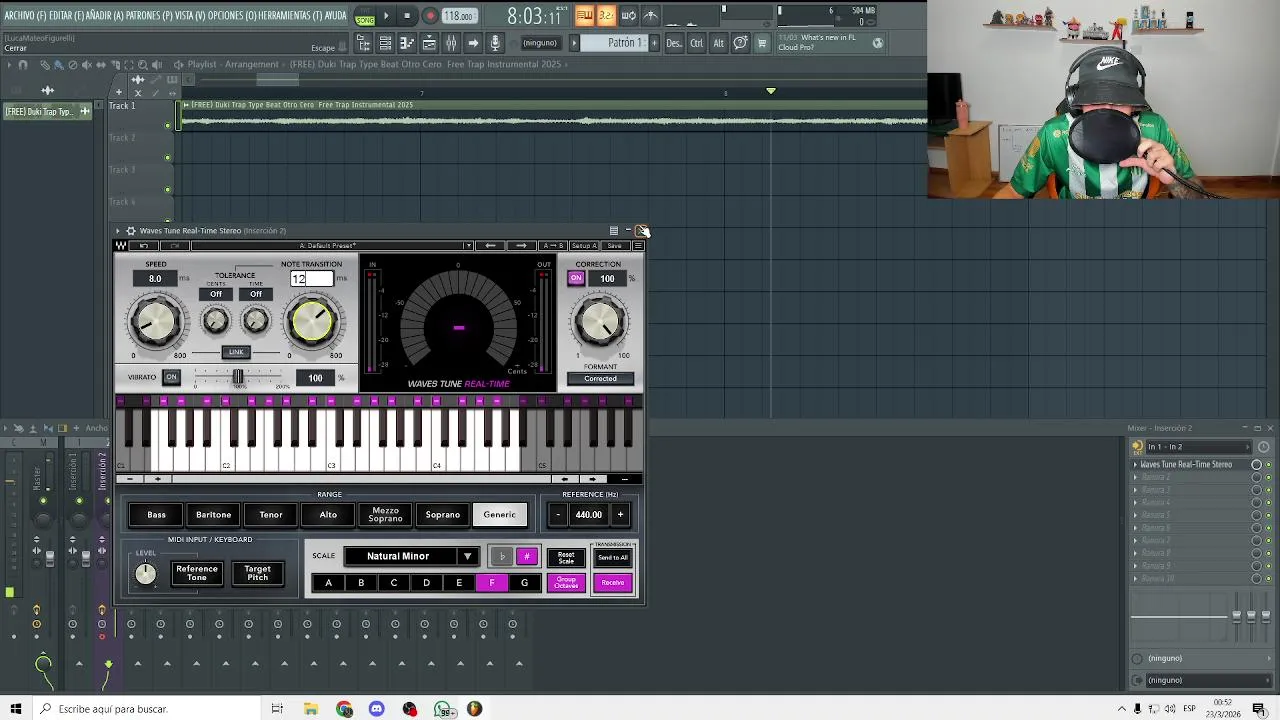Viewport: 1280px width, 720px height.
Task: Toggle PAT/SONG mode switch
Action: click(364, 16)
